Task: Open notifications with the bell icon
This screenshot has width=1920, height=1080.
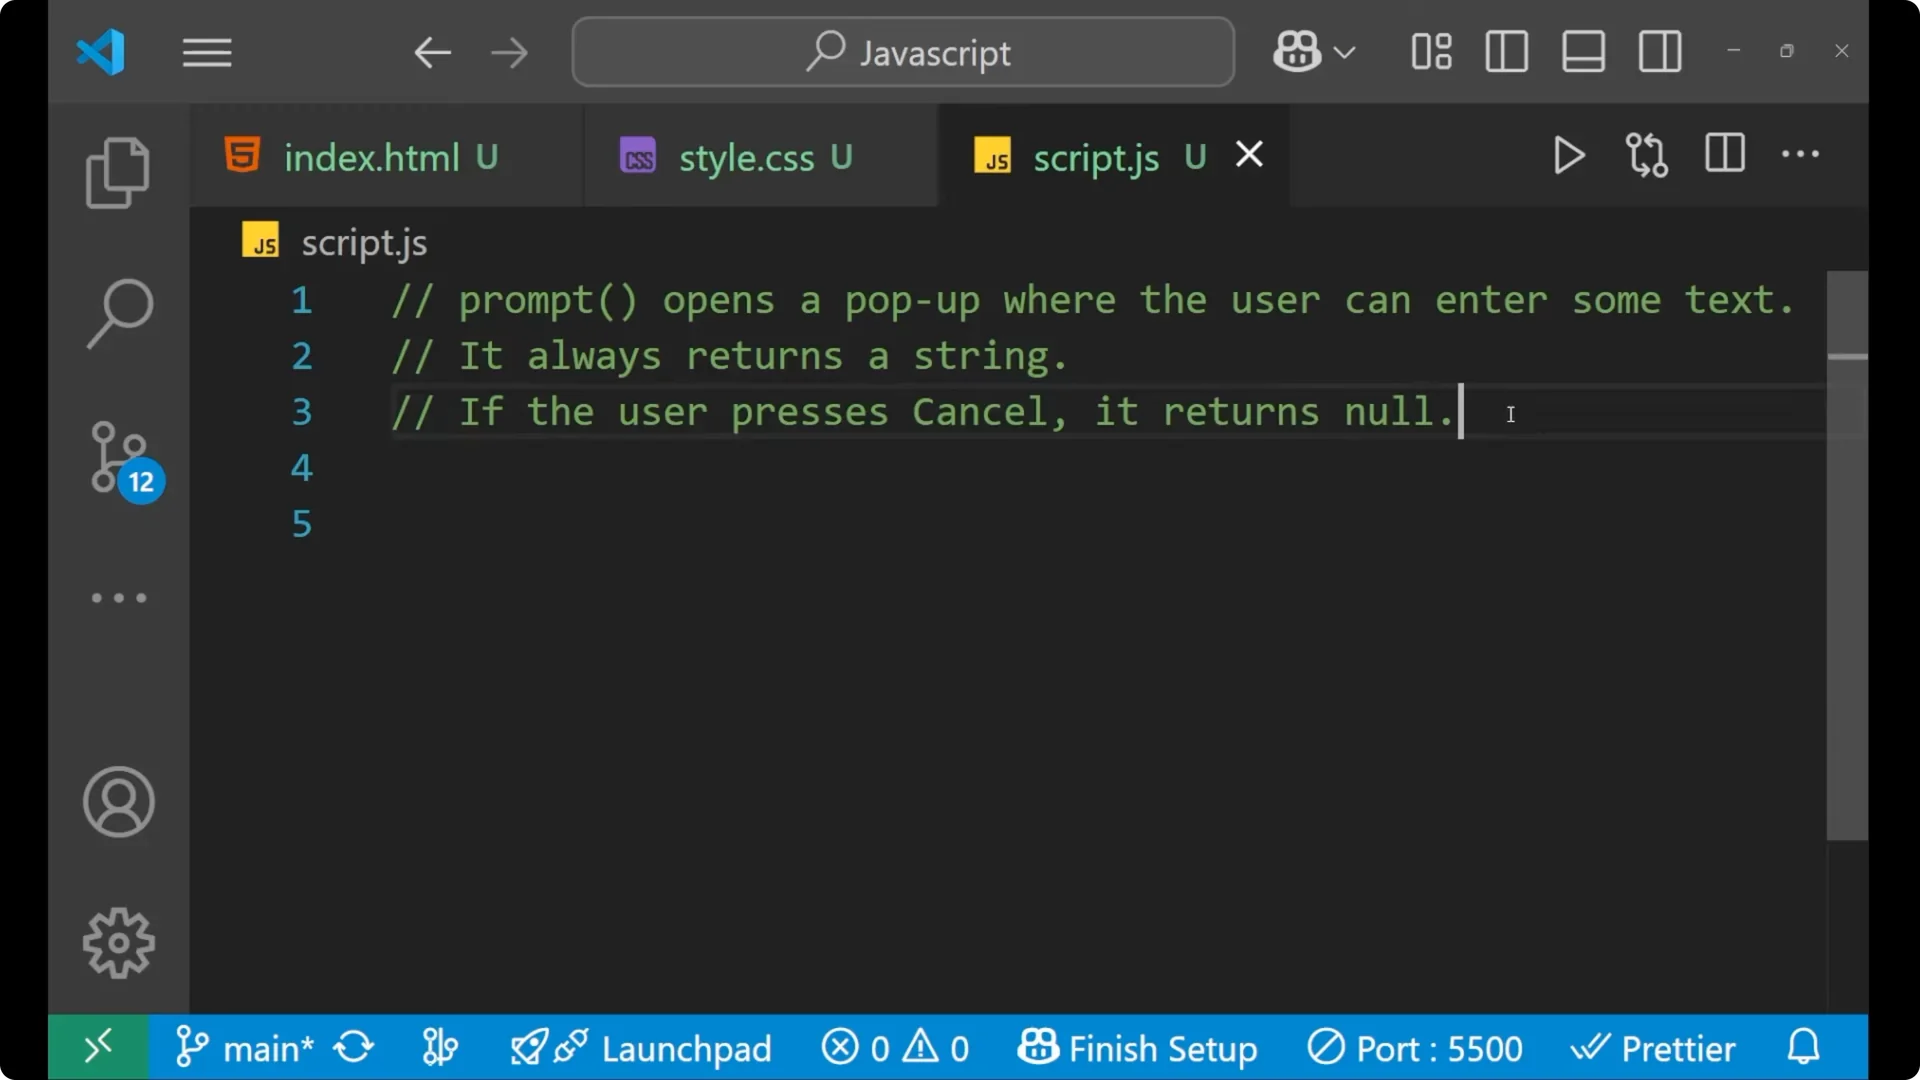Action: pyautogui.click(x=1803, y=1047)
